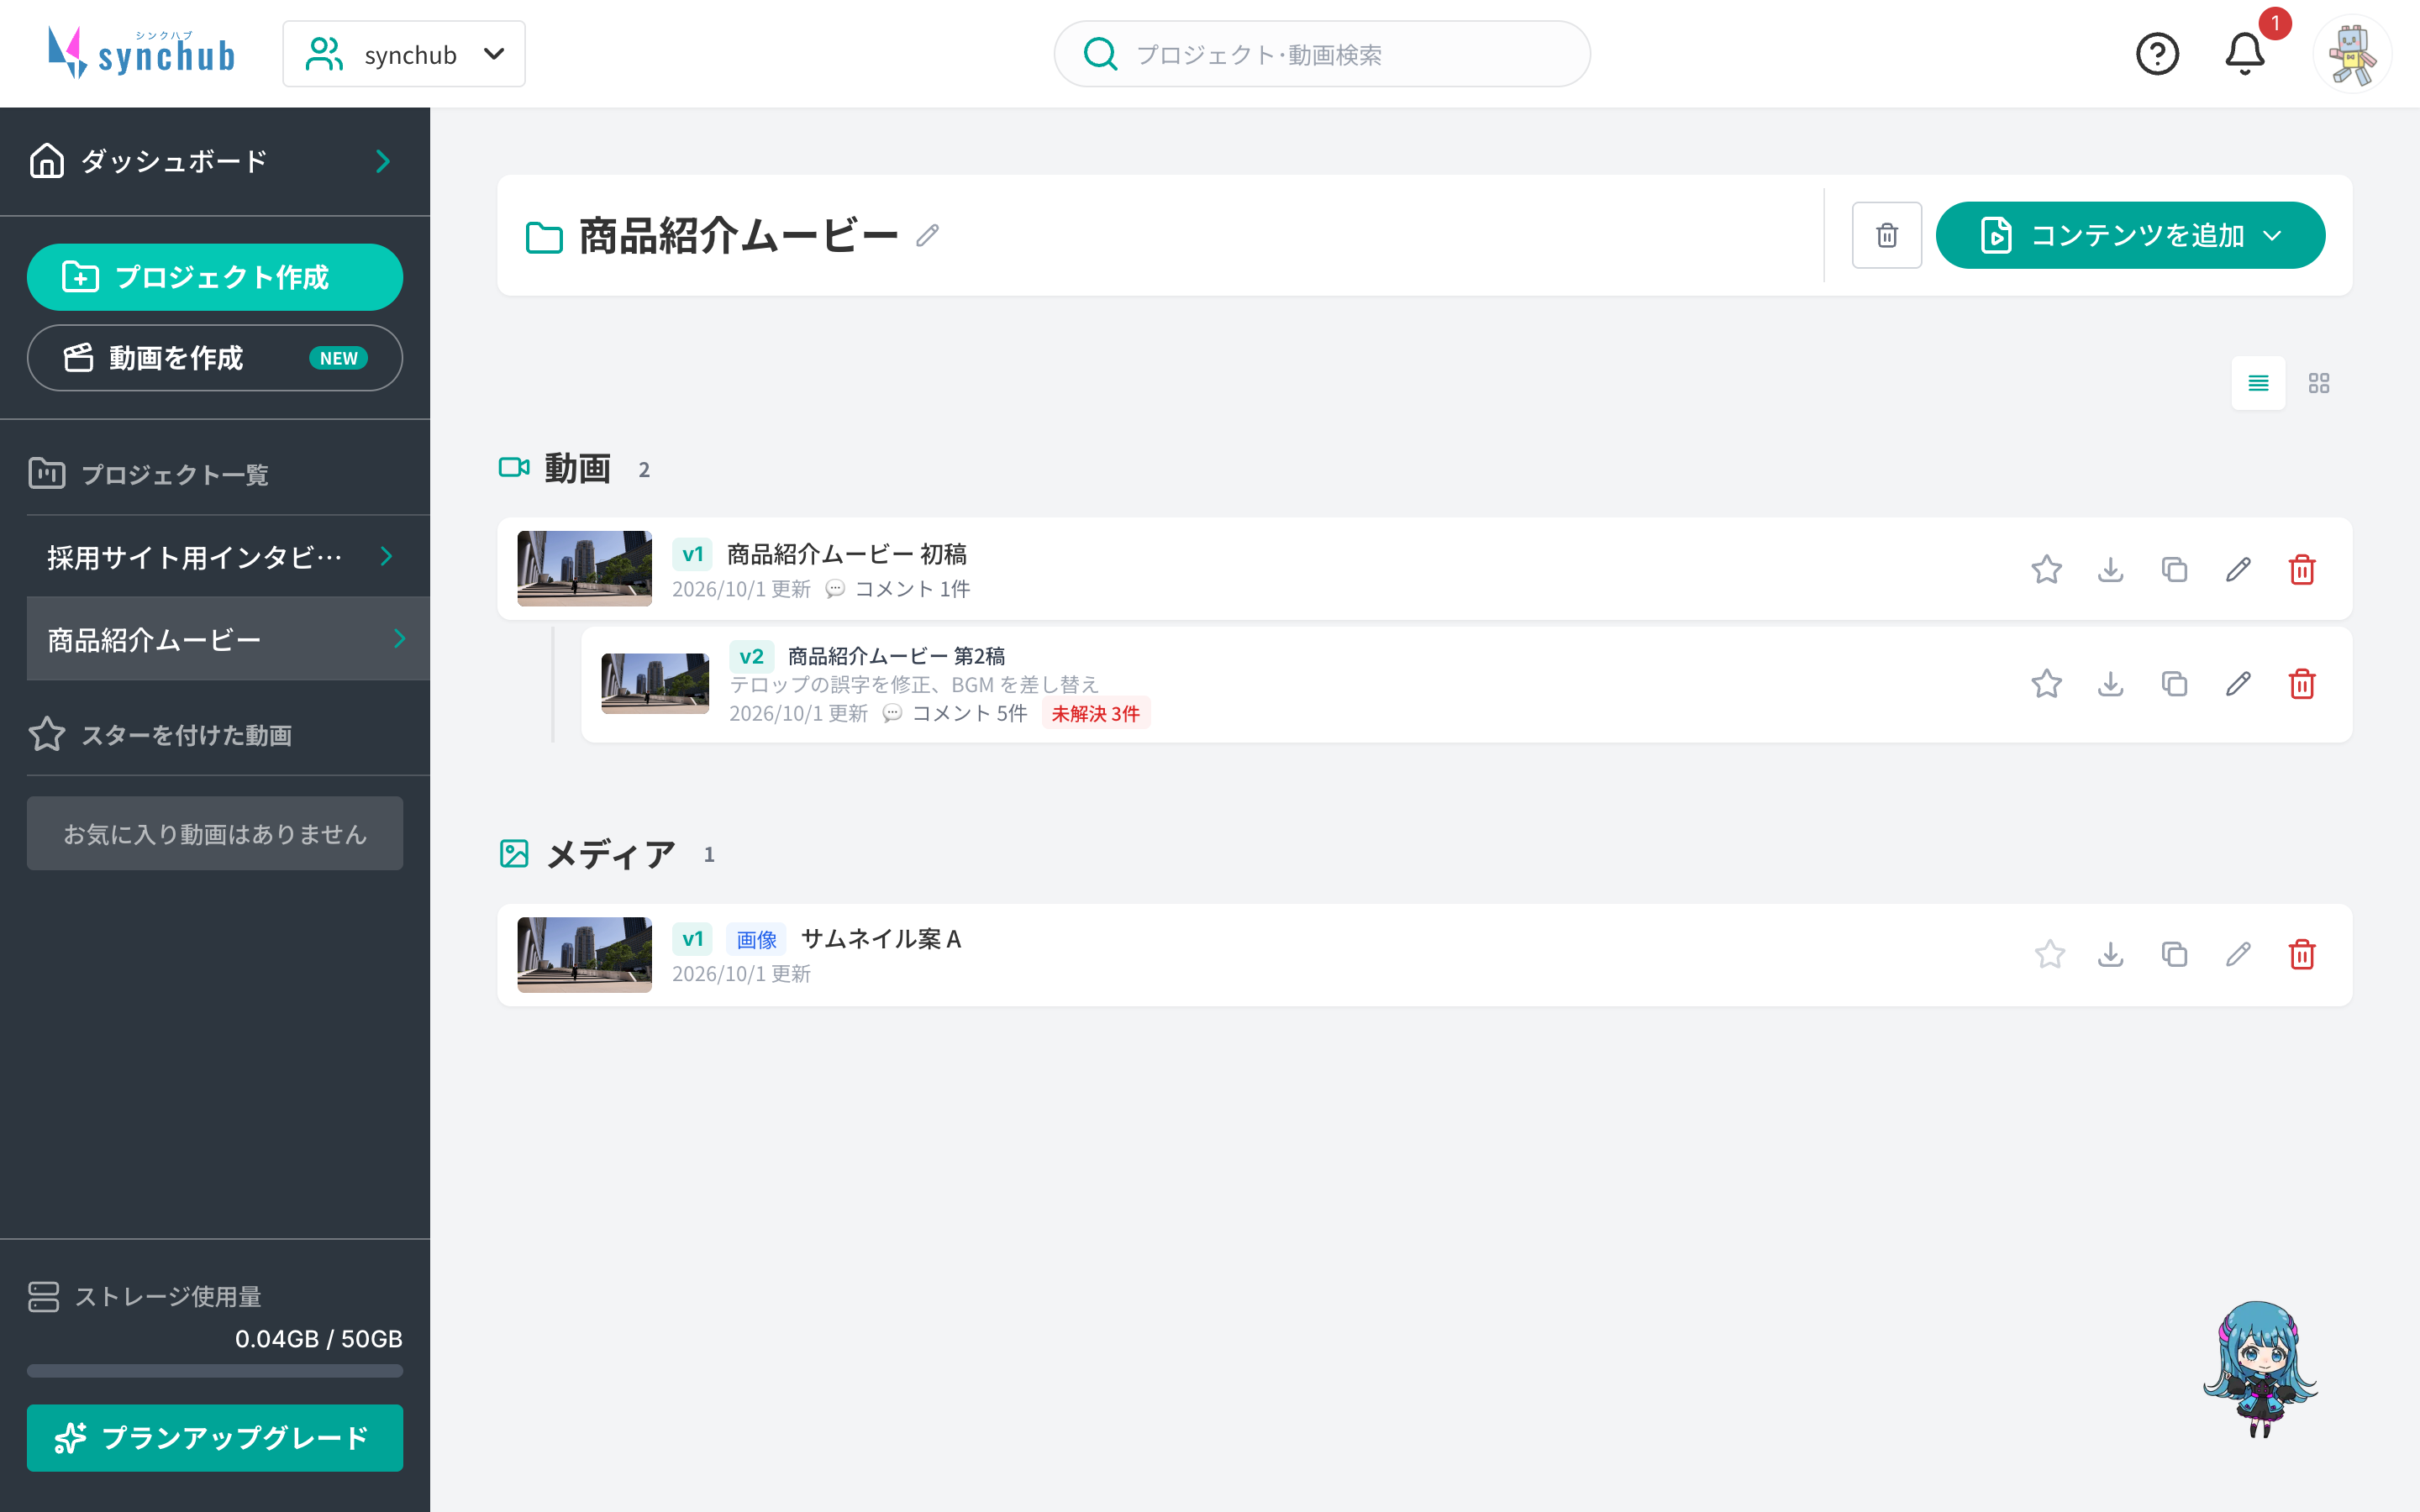This screenshot has height=1512, width=2420.
Task: Open 採用サイト用インタビ… project in sidebar
Action: click(x=228, y=557)
